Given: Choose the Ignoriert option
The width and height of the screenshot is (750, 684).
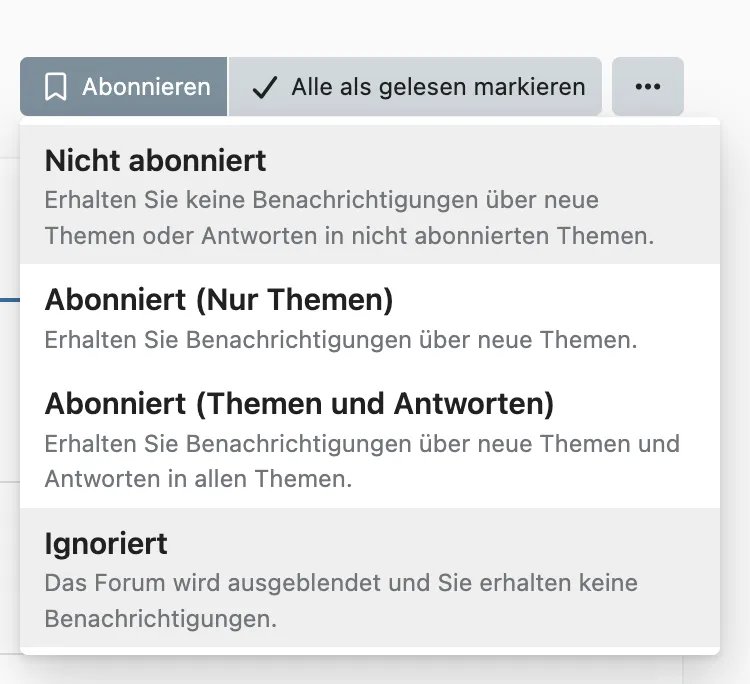Looking at the screenshot, I should 370,578.
